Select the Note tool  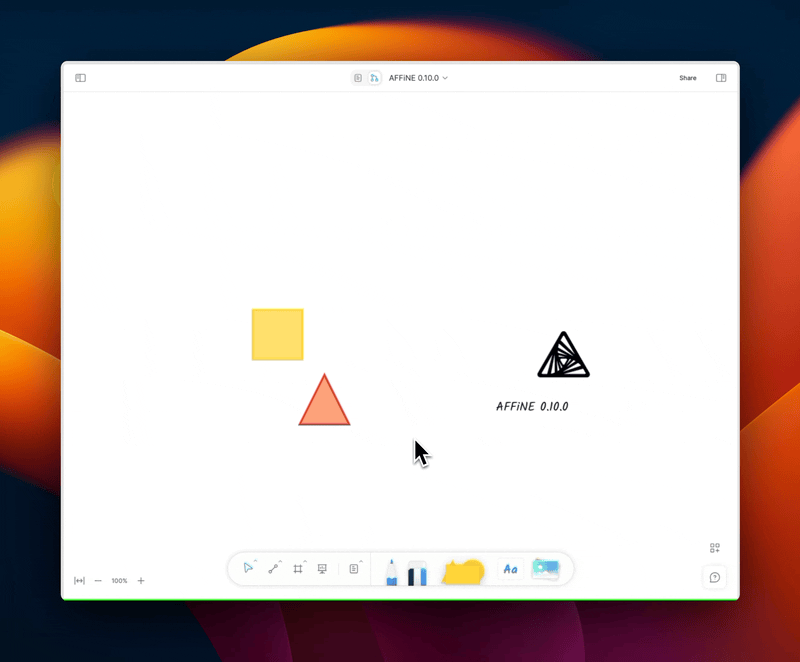click(354, 569)
